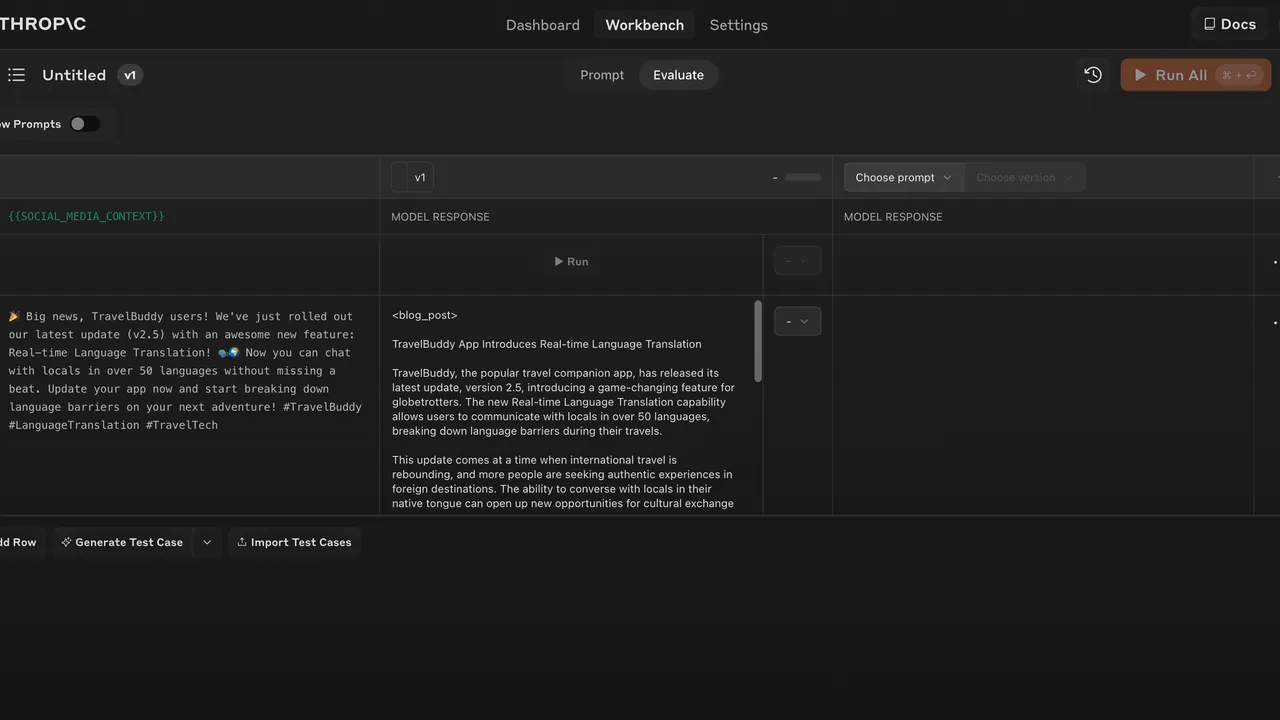The height and width of the screenshot is (720, 1280).
Task: Open rating dropdown in the empty row
Action: coord(797,261)
